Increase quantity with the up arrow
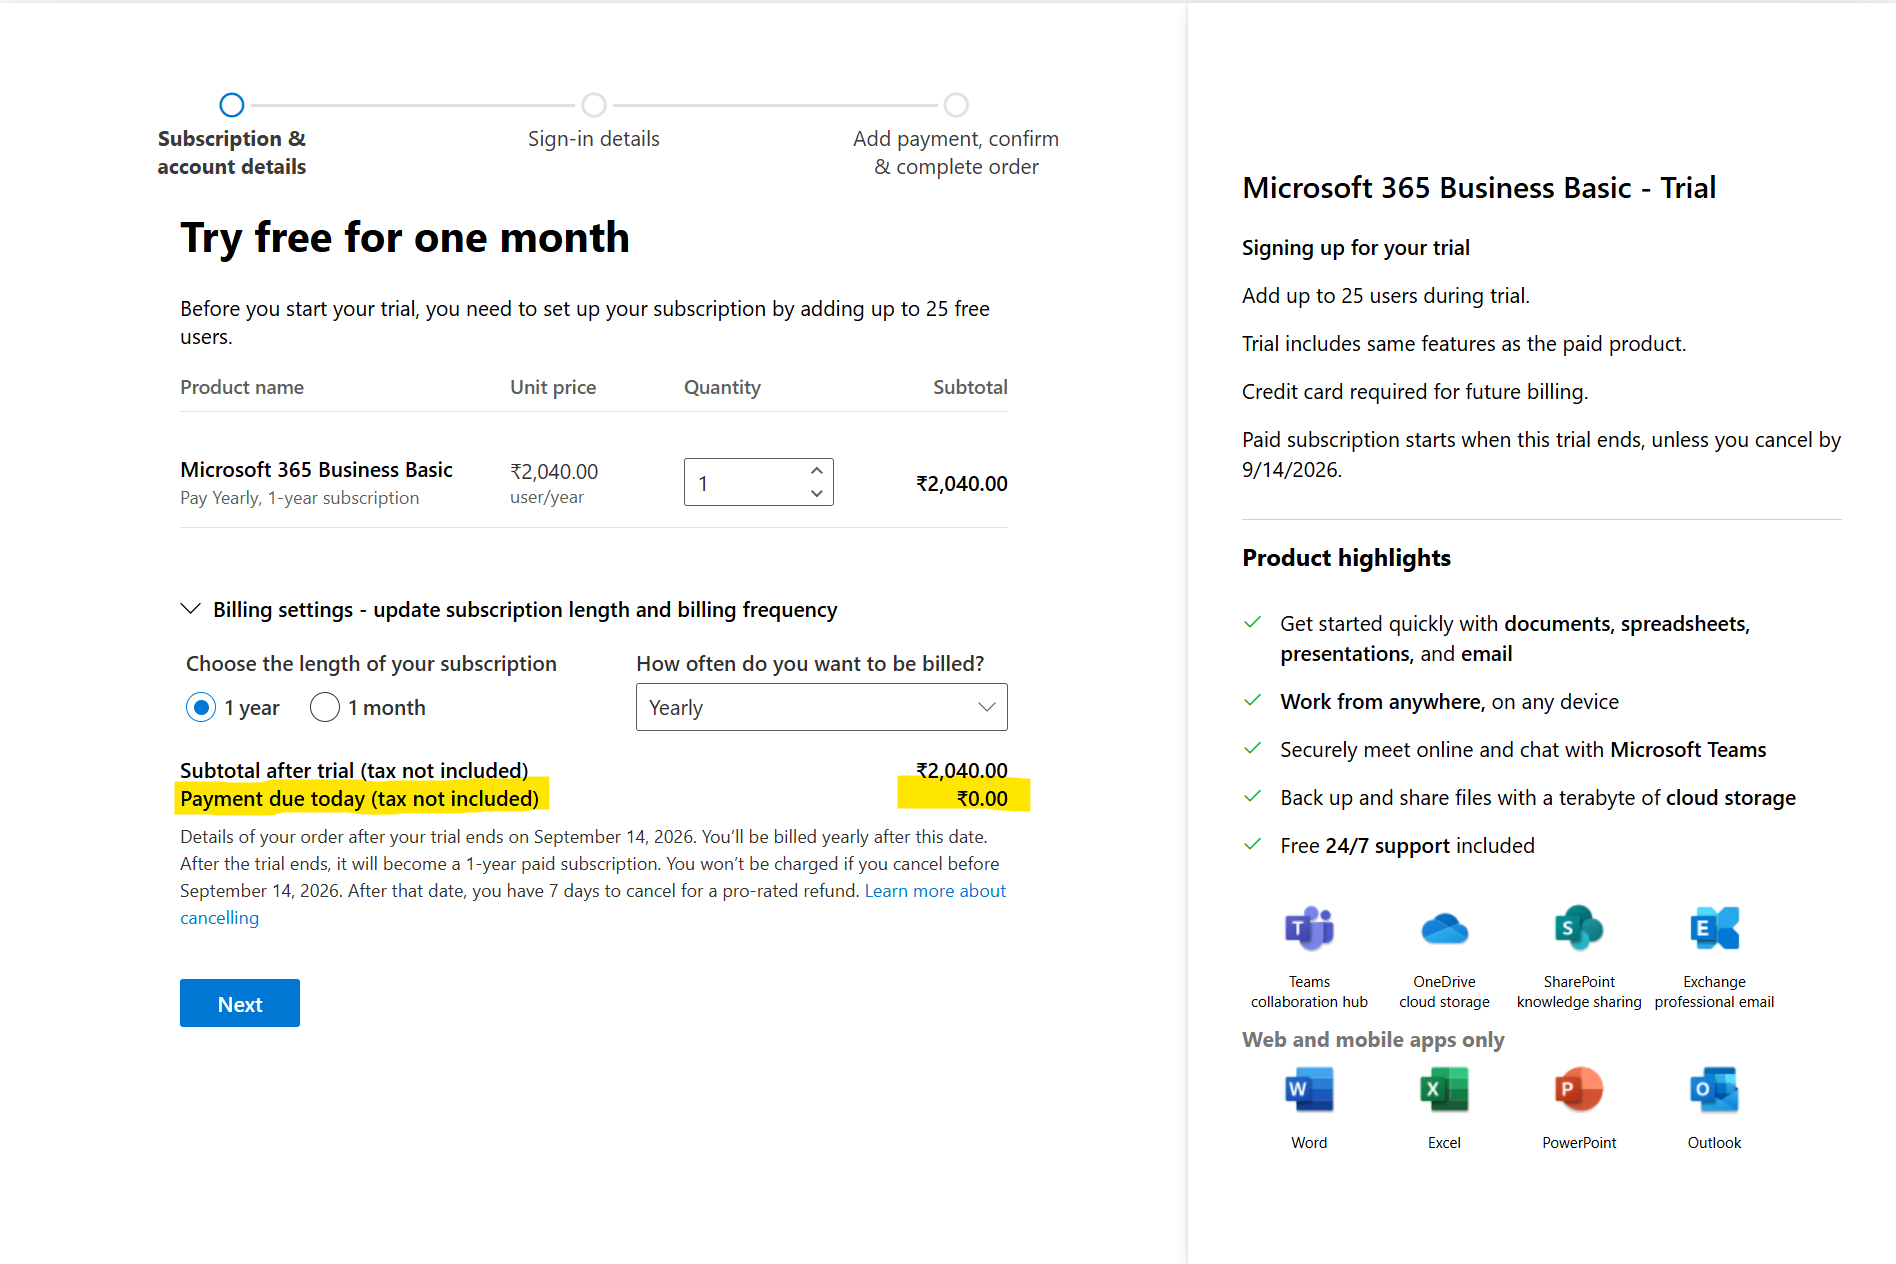This screenshot has width=1896, height=1264. click(x=817, y=470)
